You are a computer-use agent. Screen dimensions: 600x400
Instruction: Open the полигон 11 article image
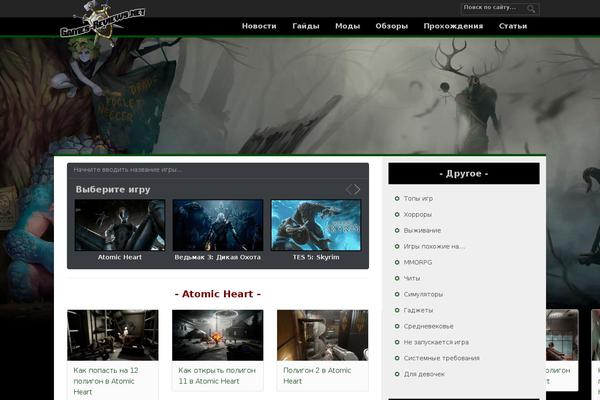point(218,335)
